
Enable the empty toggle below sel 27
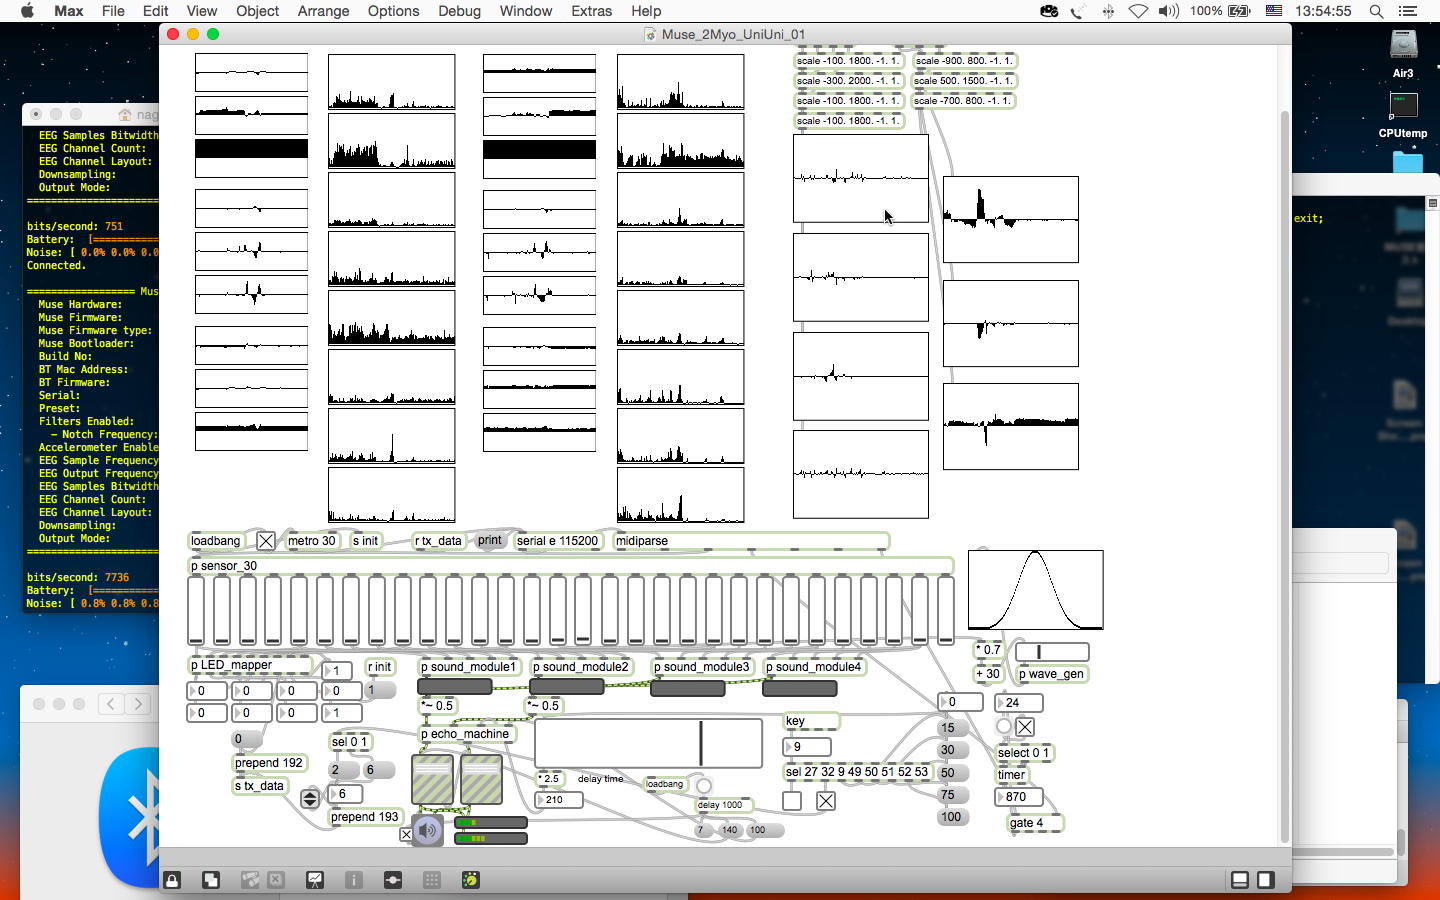coord(792,801)
